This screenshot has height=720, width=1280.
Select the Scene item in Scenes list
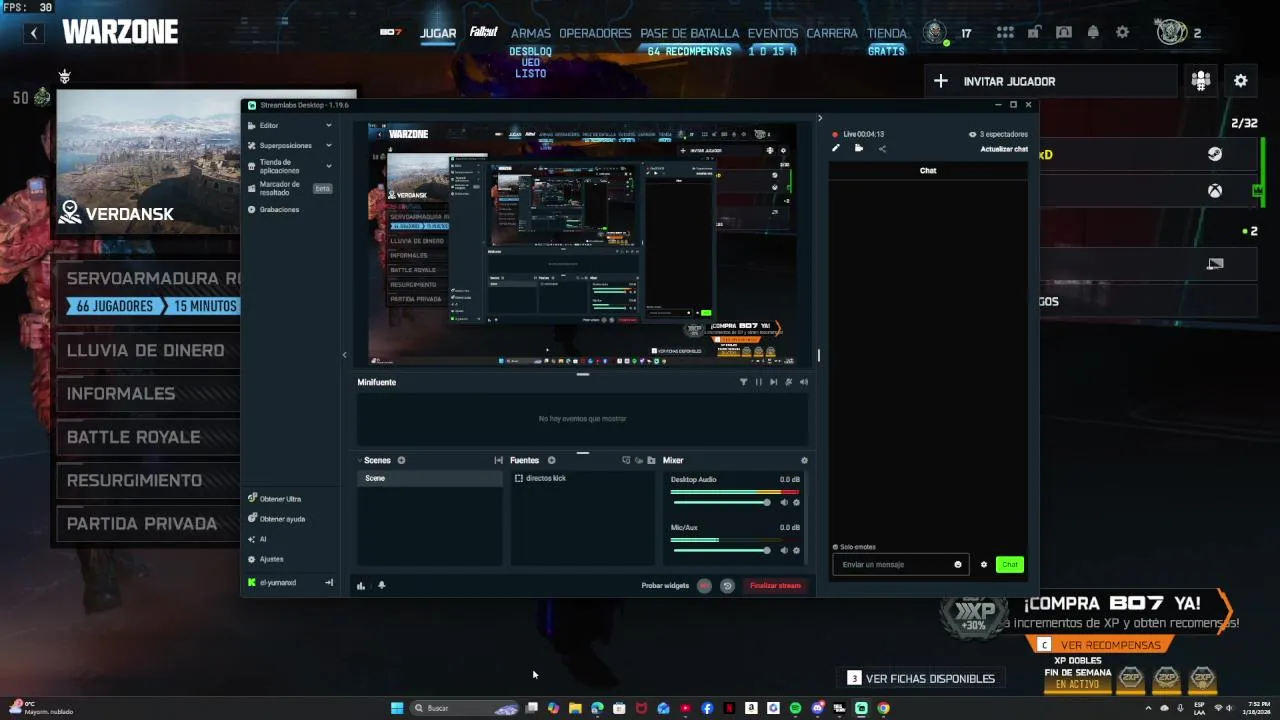coord(430,478)
